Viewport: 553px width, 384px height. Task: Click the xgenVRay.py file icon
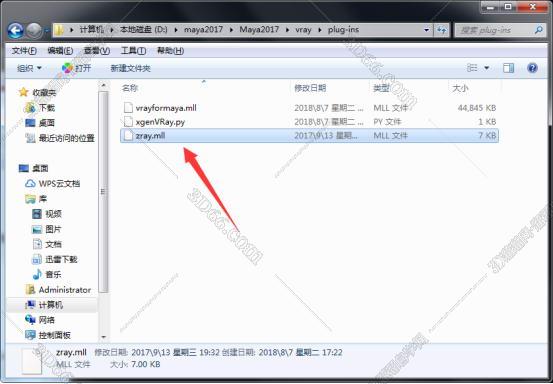pos(128,122)
